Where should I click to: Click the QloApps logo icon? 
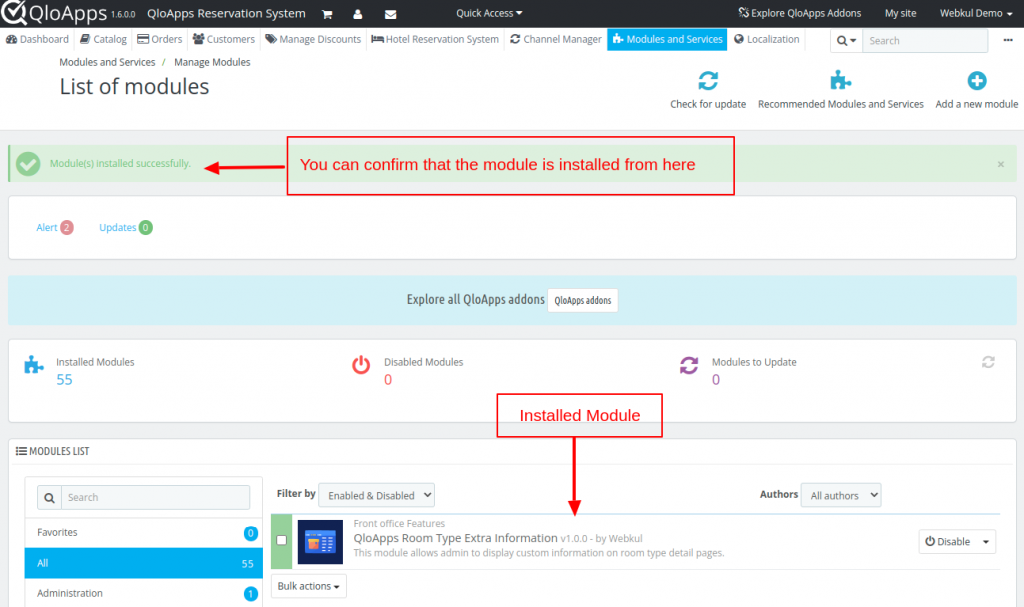[13, 12]
